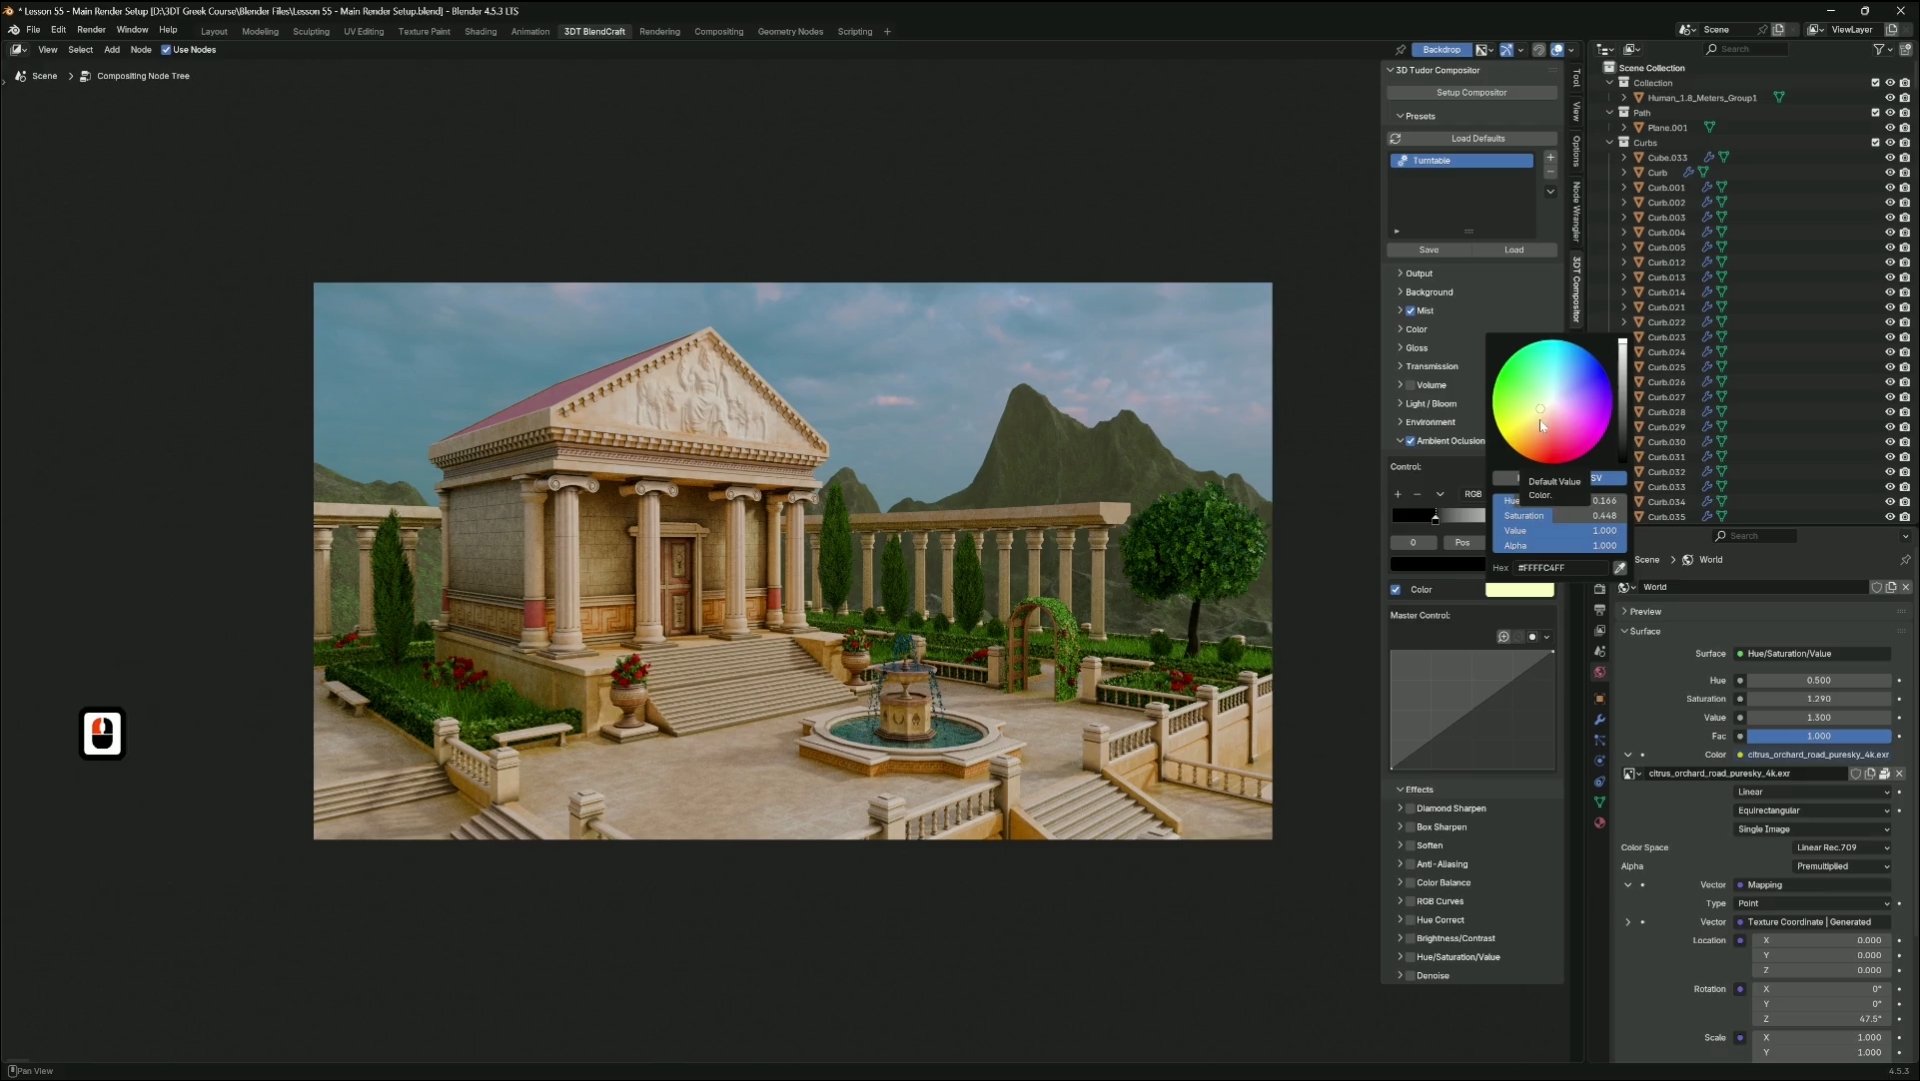
Task: Hide Cube.033 with its eye icon
Action: tap(1889, 158)
